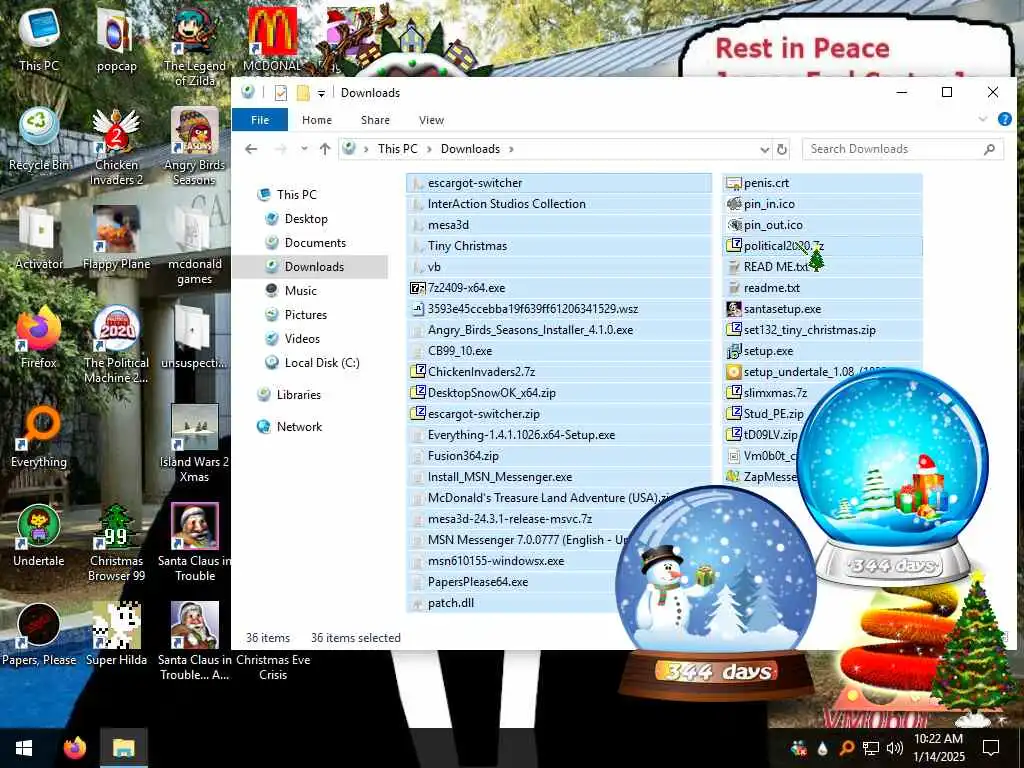The image size is (1024, 768).
Task: Expand the This PC breadcrumb chevron
Action: (x=429, y=149)
